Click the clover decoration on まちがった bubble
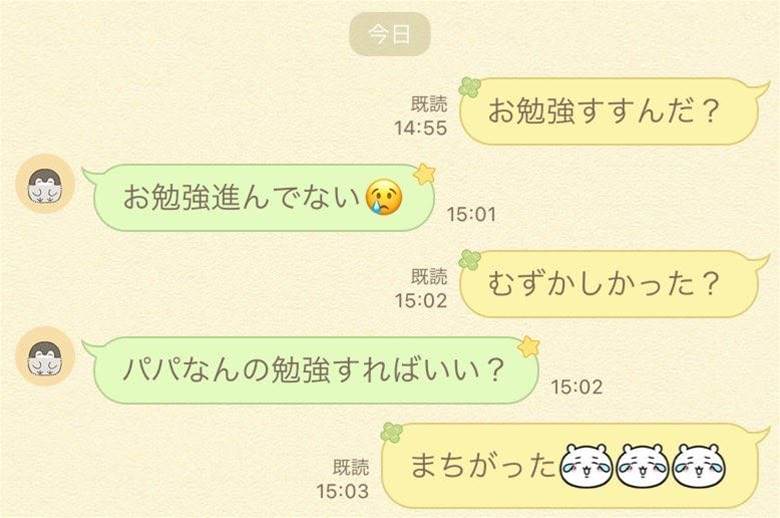Screen dimensions: 780x518 coord(392,432)
